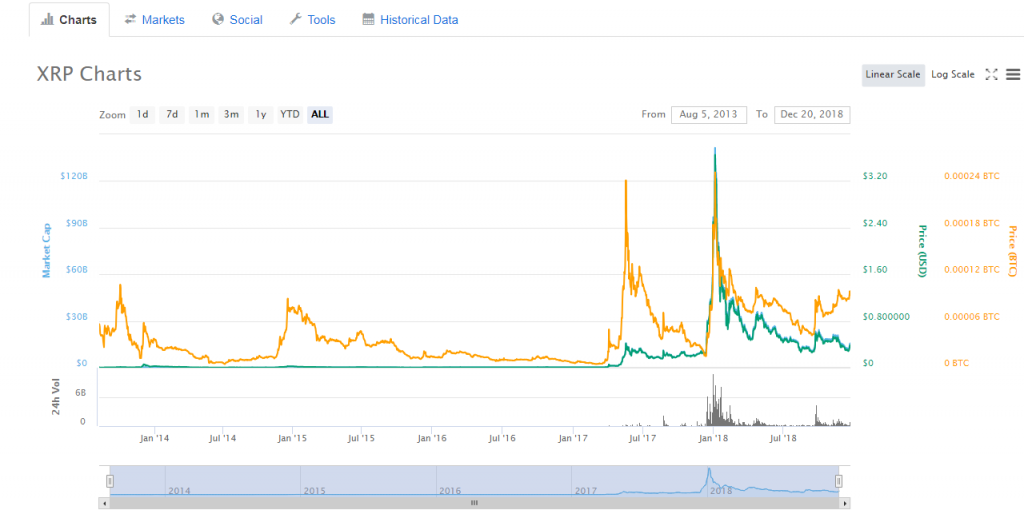Click the XRP Charts heading
The width and height of the screenshot is (1024, 510).
click(x=89, y=74)
